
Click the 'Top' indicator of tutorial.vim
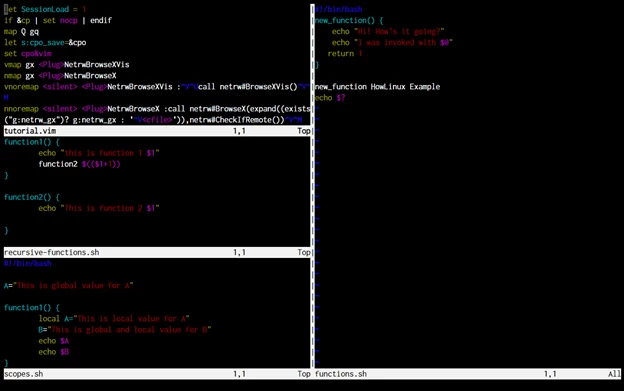click(x=304, y=131)
